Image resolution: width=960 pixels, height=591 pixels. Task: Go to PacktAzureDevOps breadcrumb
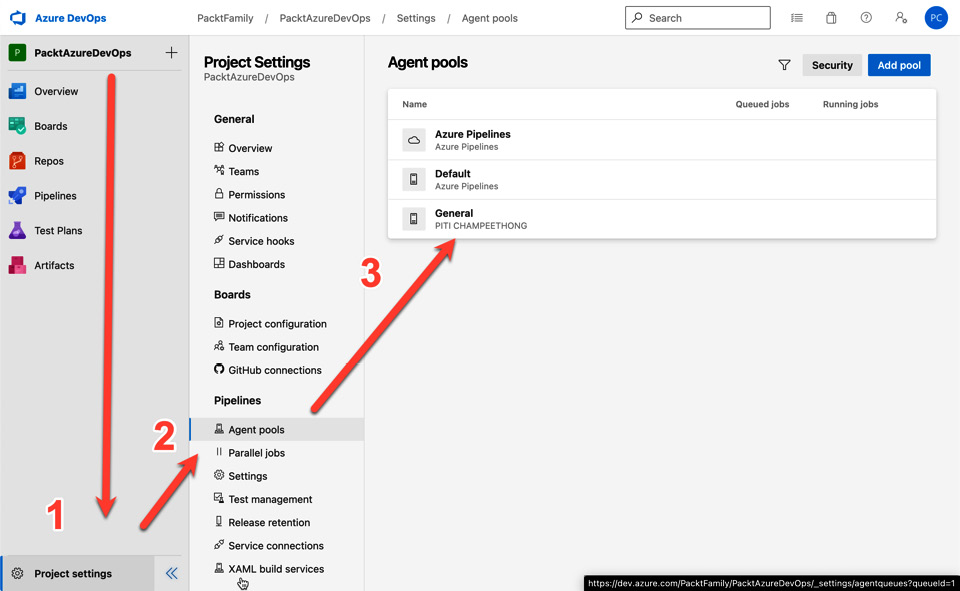click(325, 18)
